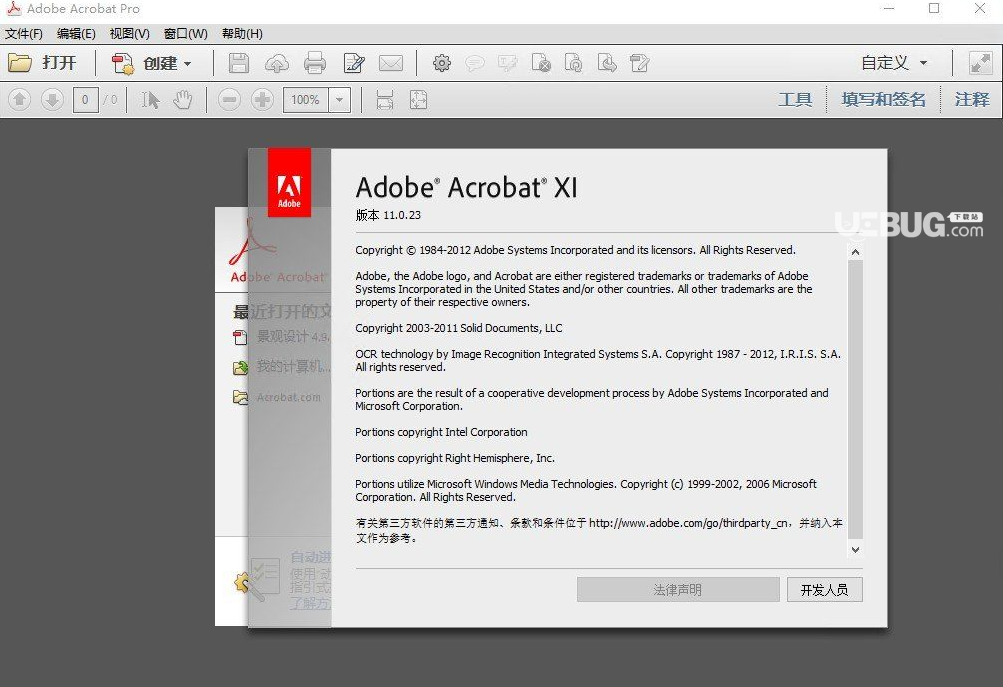Open the 视图(V) menu

129,34
